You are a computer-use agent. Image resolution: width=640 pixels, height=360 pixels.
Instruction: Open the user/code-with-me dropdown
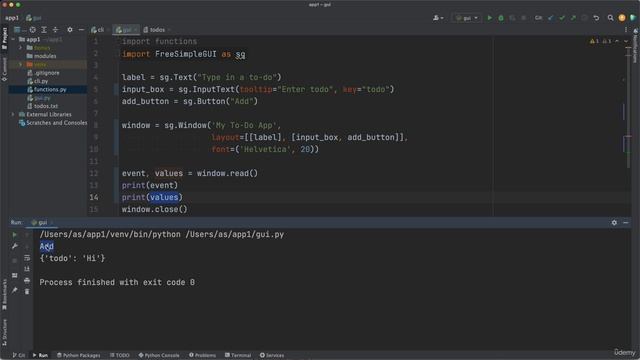click(x=438, y=18)
